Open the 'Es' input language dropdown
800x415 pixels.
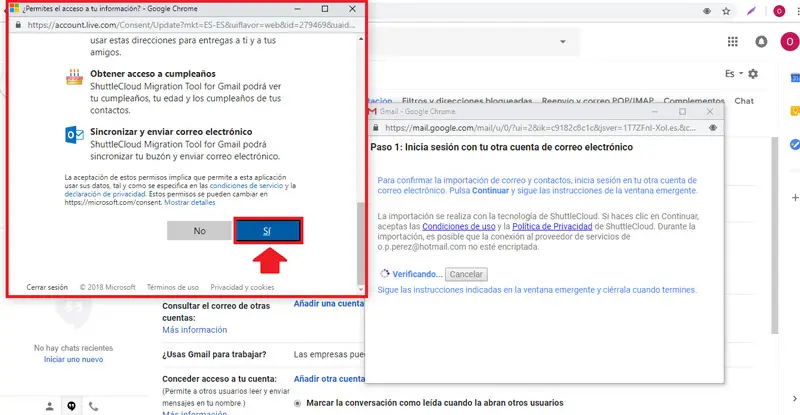pyautogui.click(x=734, y=74)
